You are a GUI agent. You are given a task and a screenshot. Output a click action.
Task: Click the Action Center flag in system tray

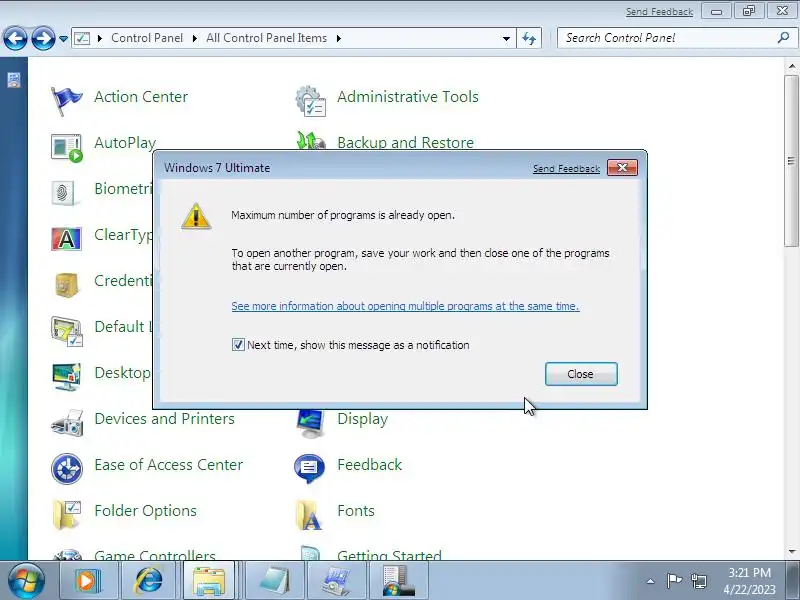pos(674,580)
